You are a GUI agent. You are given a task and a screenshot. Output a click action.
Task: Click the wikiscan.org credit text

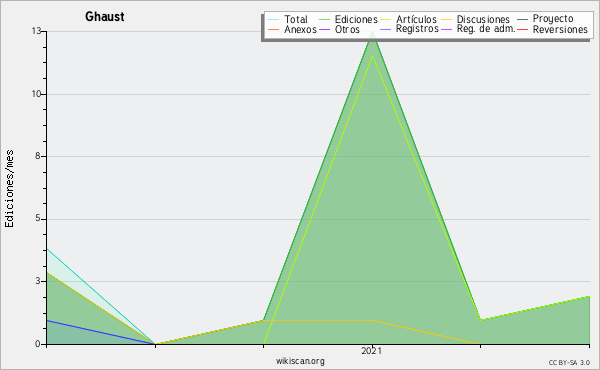click(300, 361)
